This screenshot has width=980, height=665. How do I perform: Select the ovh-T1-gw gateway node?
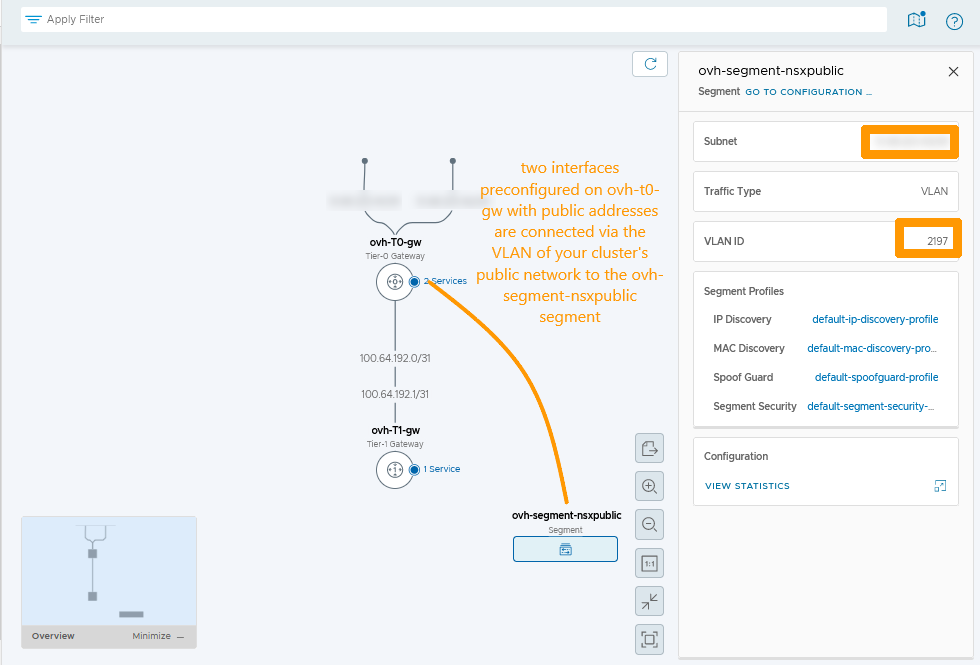(394, 469)
